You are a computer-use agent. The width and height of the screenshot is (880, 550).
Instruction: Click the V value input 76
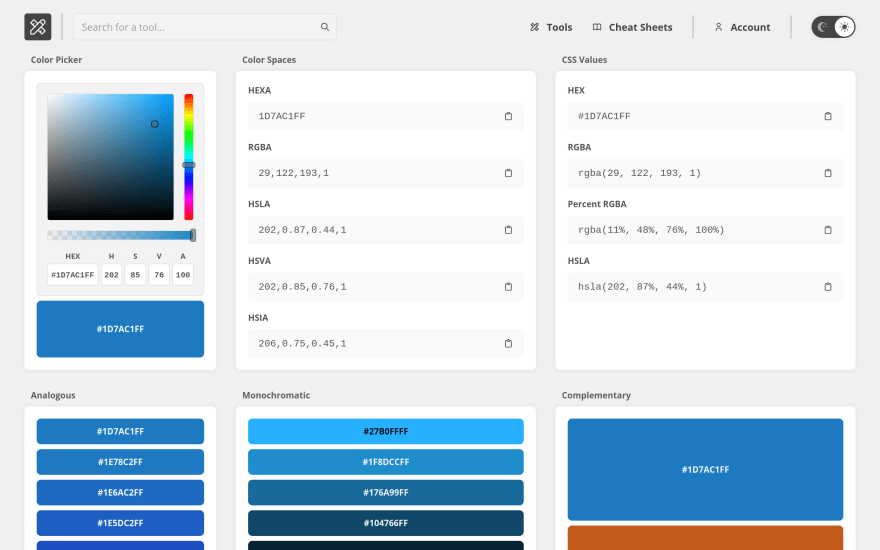point(159,274)
